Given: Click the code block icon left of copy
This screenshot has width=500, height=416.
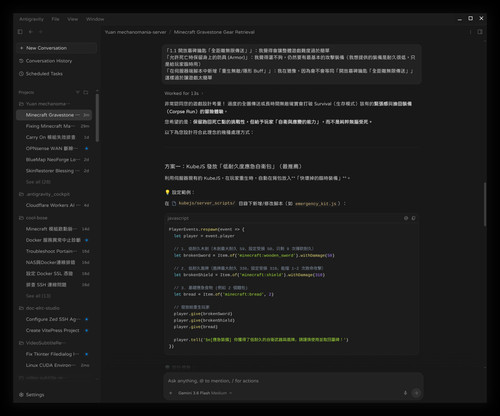Looking at the screenshot, I should pyautogui.click(x=406, y=218).
